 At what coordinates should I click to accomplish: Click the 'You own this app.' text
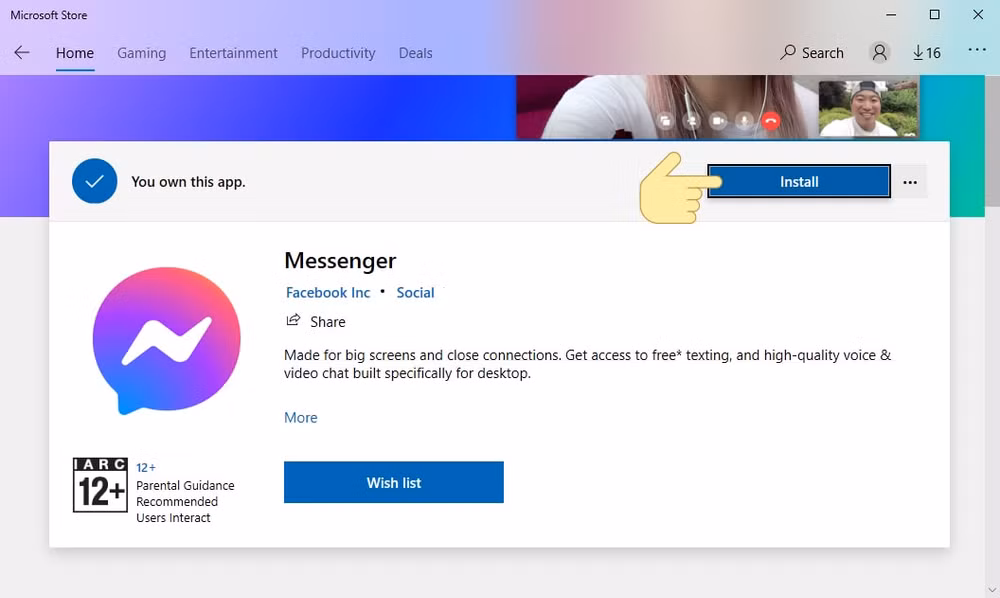click(x=188, y=182)
